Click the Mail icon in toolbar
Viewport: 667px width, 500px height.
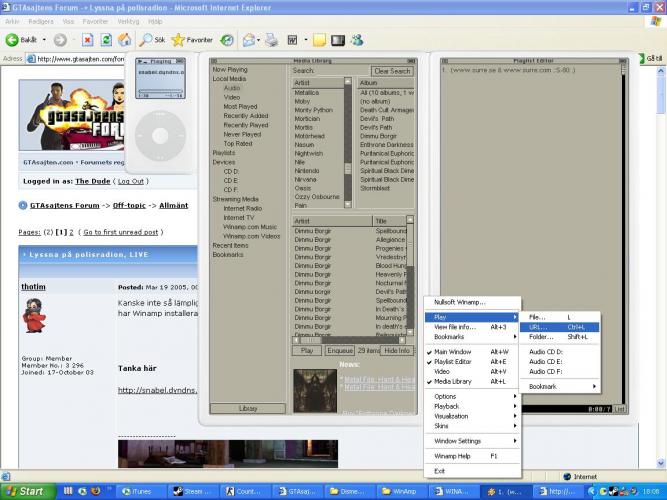pos(247,40)
